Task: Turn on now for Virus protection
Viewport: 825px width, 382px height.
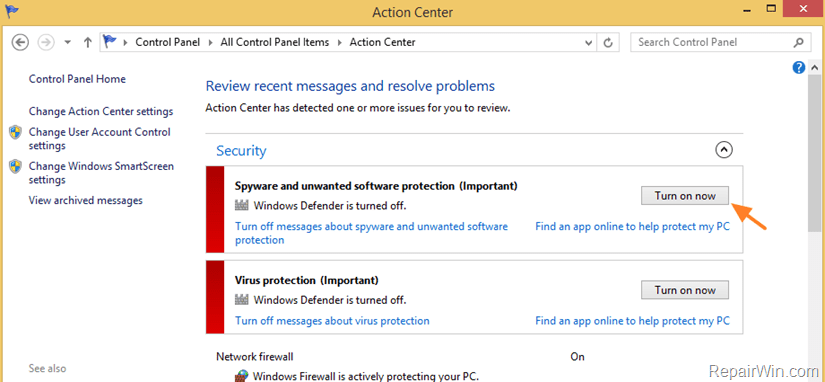Action: 685,290
